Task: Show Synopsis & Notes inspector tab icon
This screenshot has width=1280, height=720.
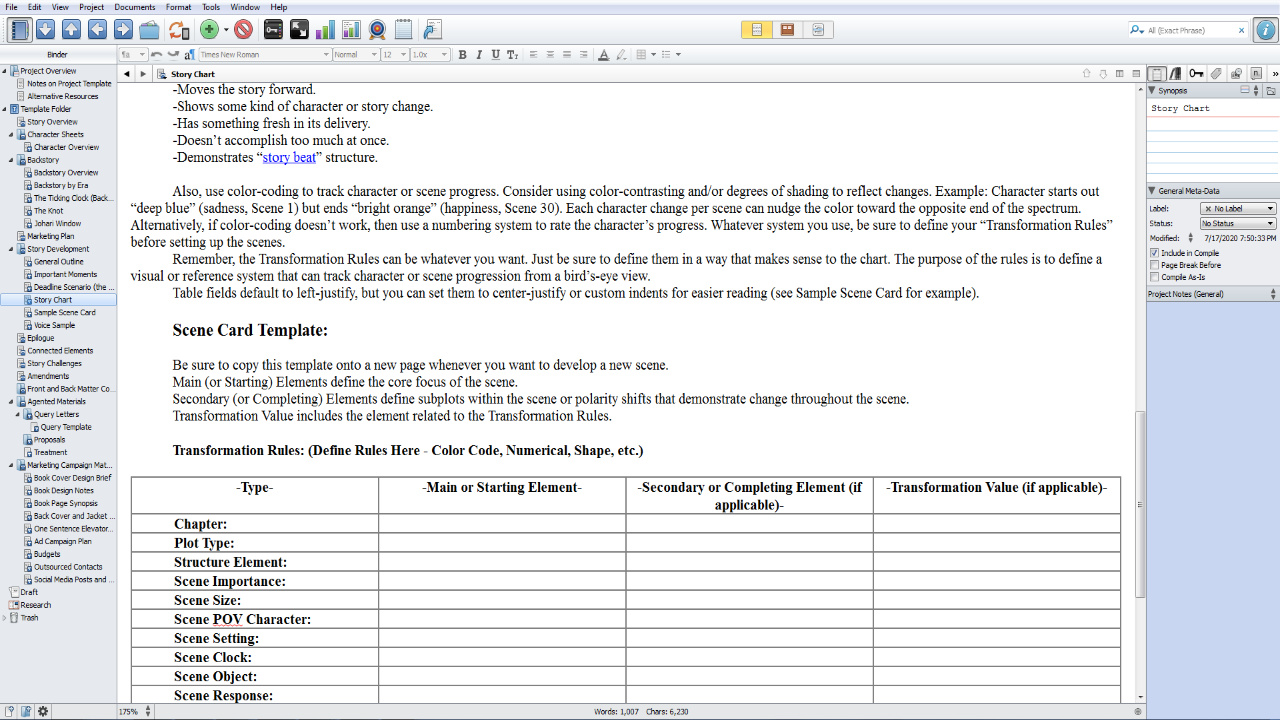Action: [x=1158, y=74]
